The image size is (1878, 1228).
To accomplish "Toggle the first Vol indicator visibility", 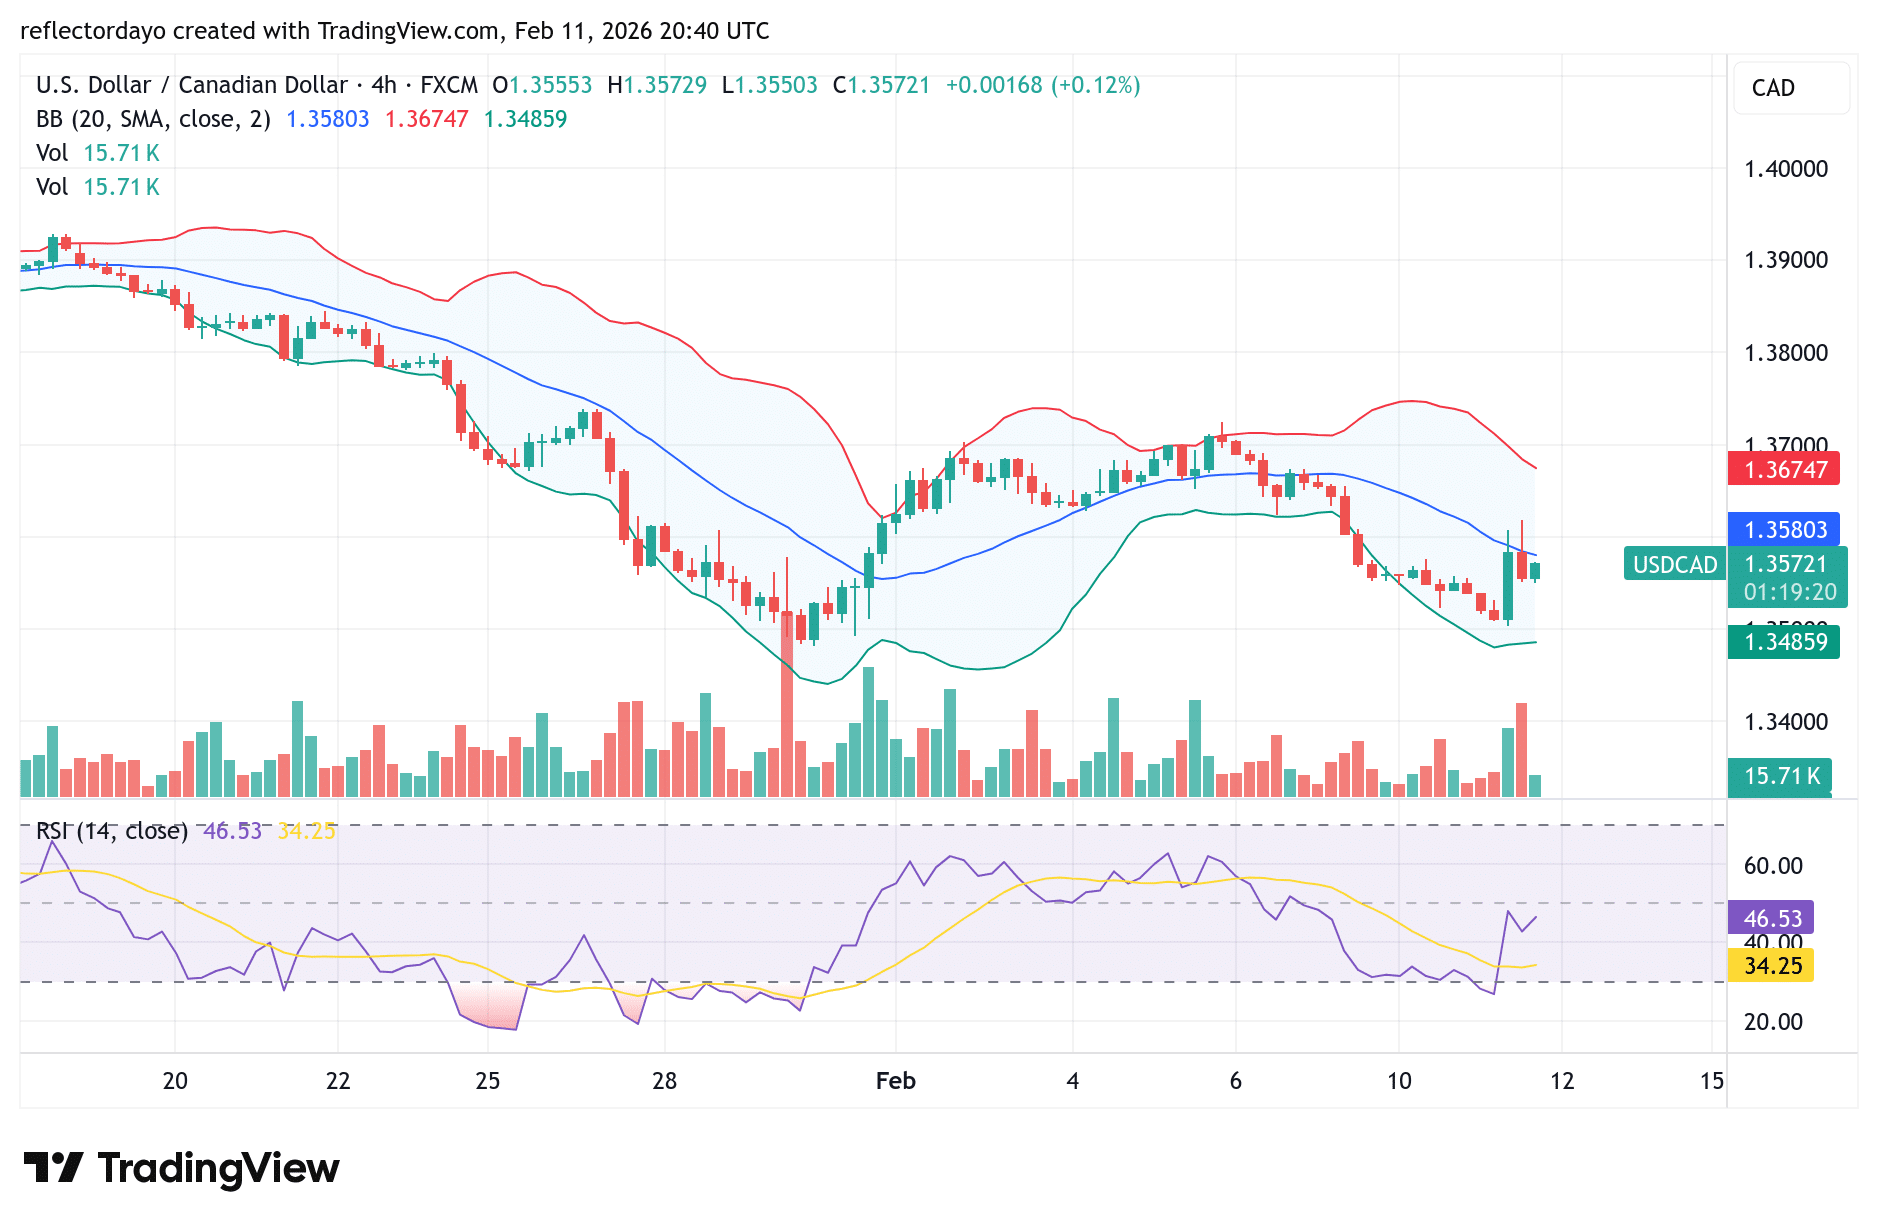I will tap(52, 152).
